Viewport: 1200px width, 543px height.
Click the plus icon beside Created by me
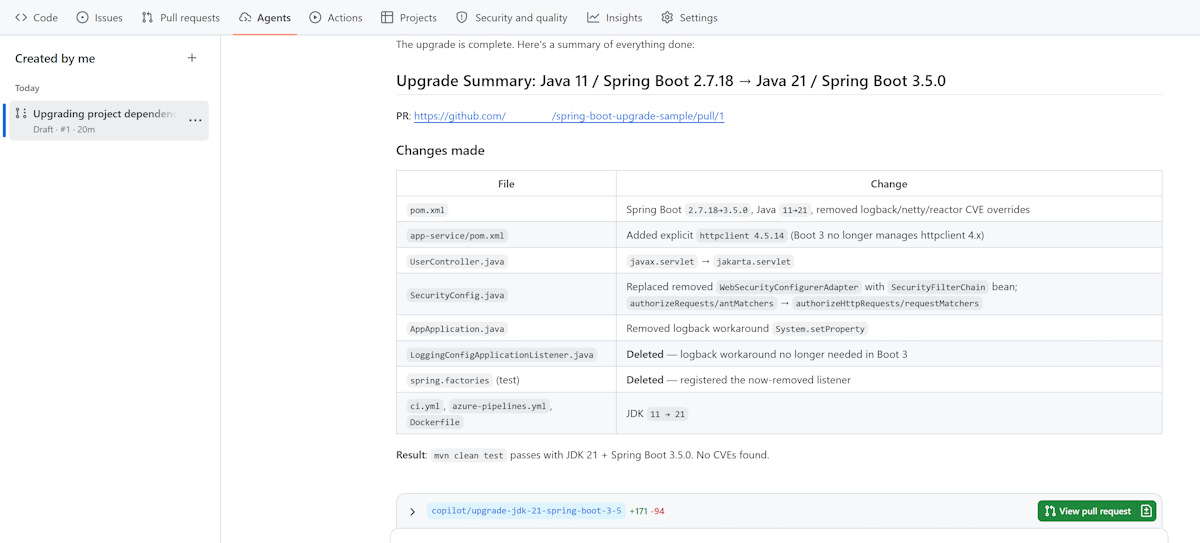click(x=192, y=58)
